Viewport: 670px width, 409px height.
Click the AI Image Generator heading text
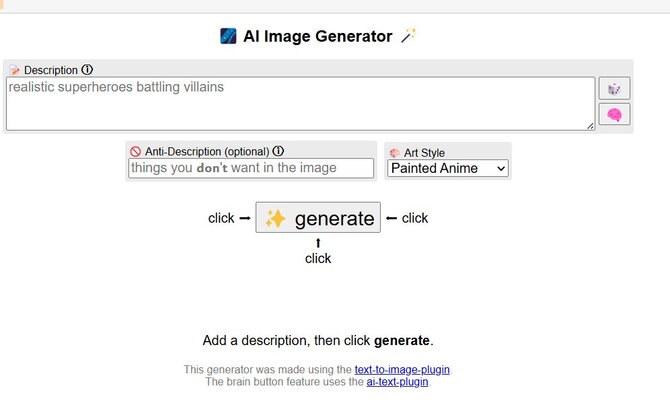click(318, 37)
